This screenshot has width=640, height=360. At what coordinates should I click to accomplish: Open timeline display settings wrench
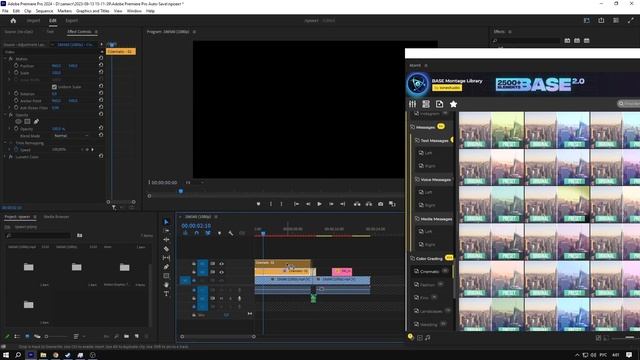(x=231, y=233)
